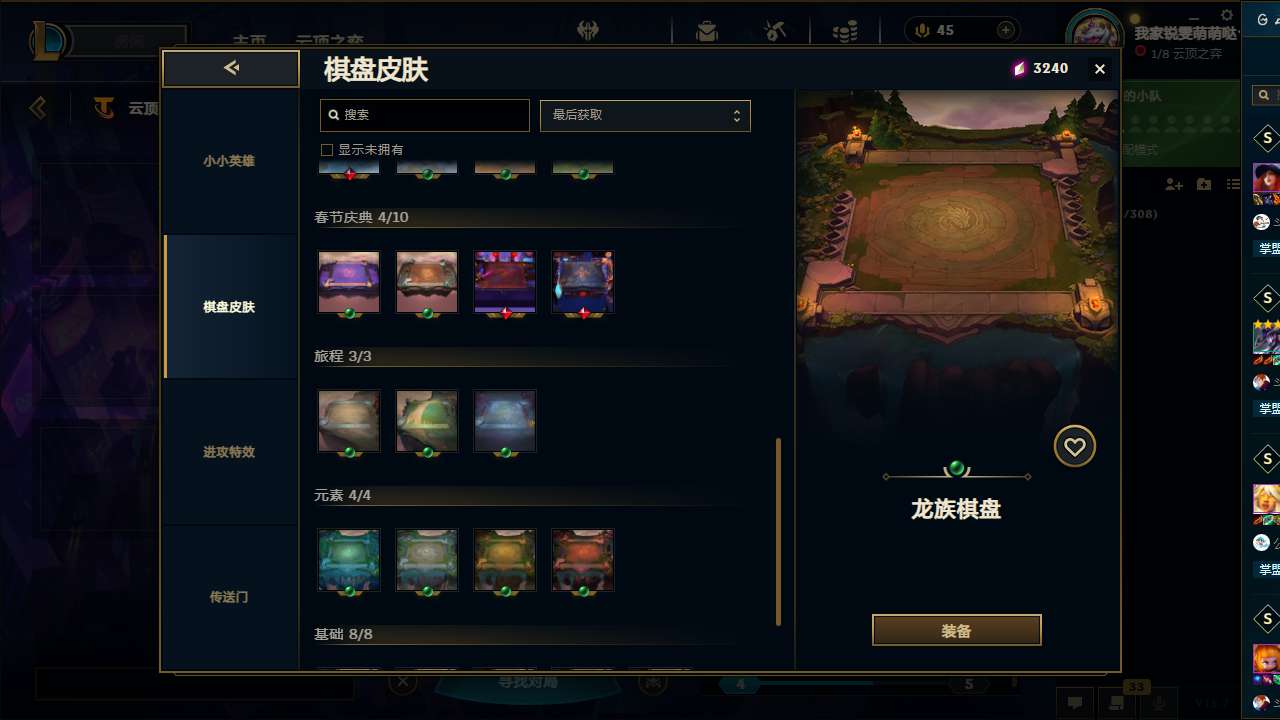Switch to the 进攻特效 tab
The image size is (1280, 720).
229,452
